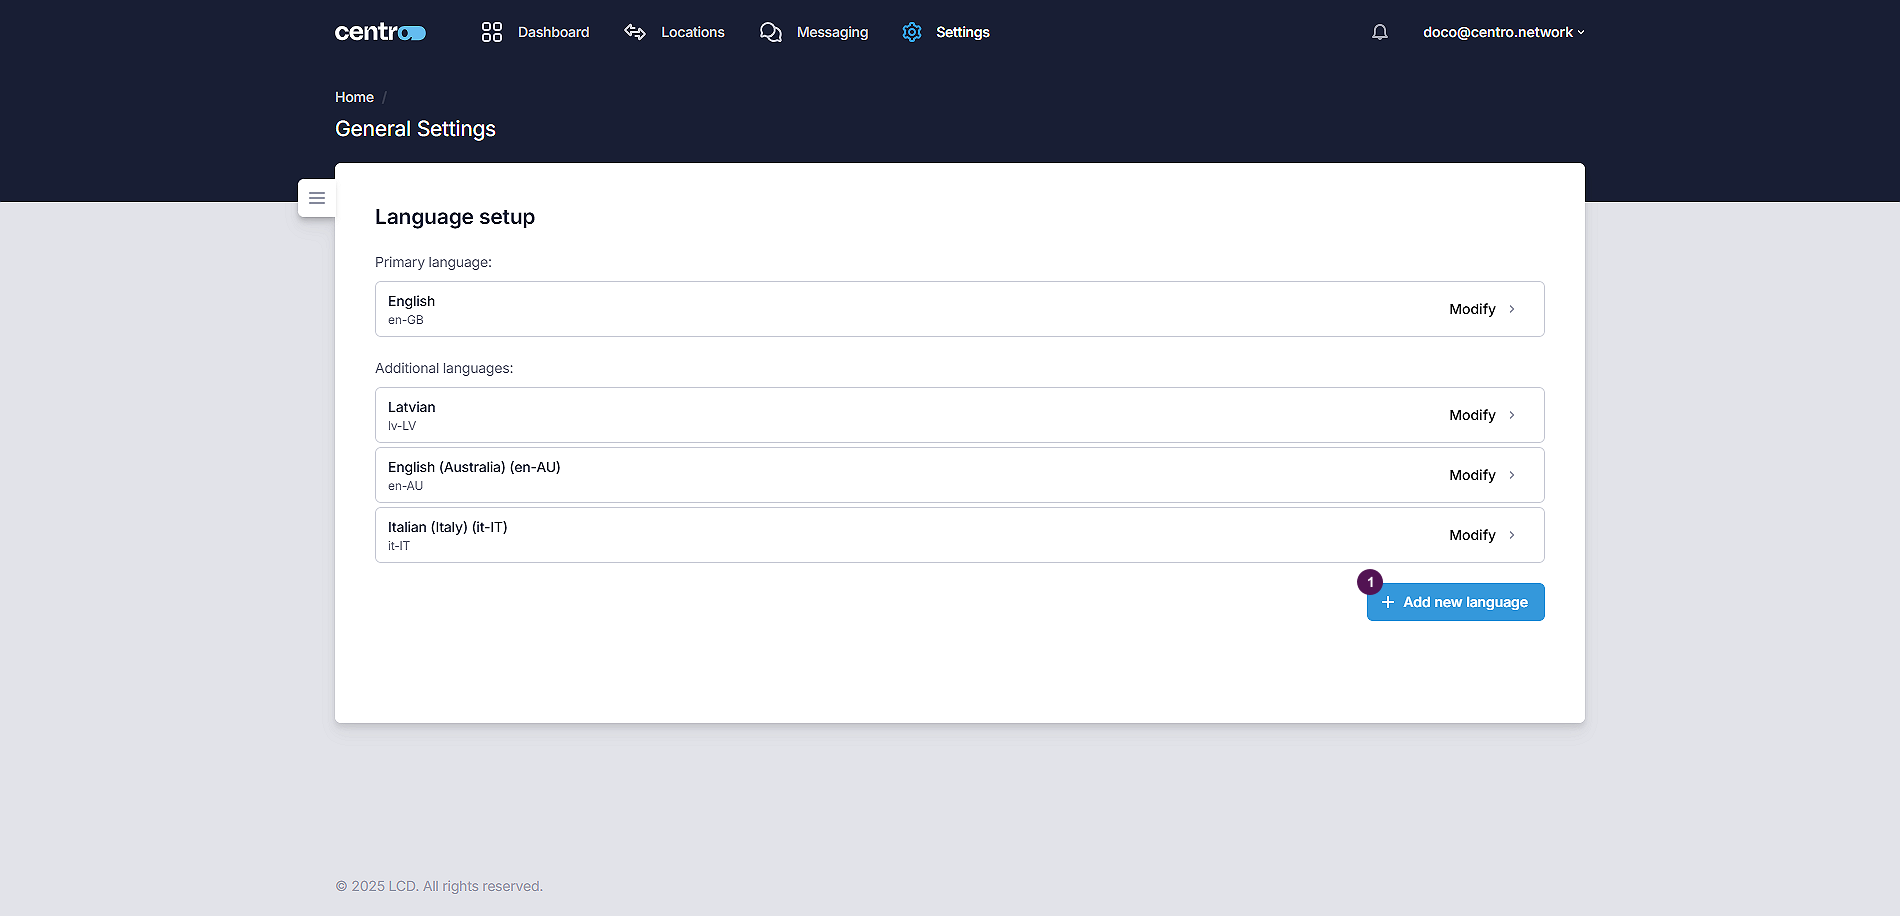
Task: Click the Centro logo
Action: pyautogui.click(x=380, y=32)
